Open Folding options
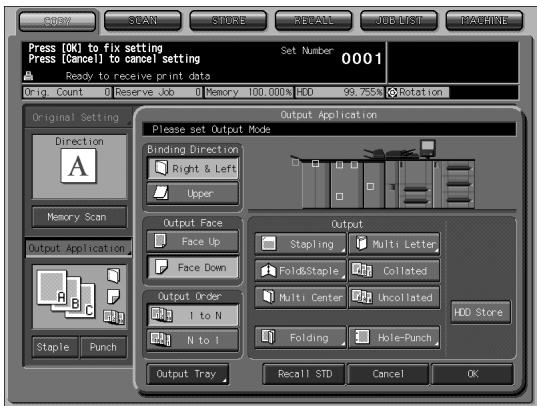This screenshot has width=537, height=406. (x=301, y=338)
